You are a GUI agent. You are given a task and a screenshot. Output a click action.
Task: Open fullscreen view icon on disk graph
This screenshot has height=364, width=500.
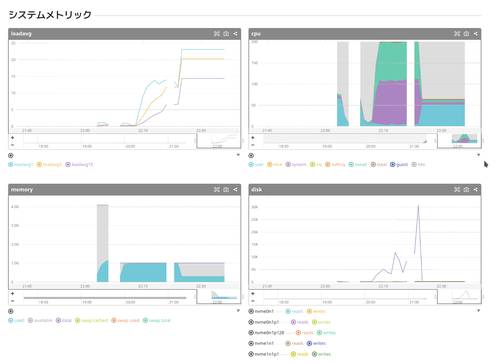click(x=457, y=190)
